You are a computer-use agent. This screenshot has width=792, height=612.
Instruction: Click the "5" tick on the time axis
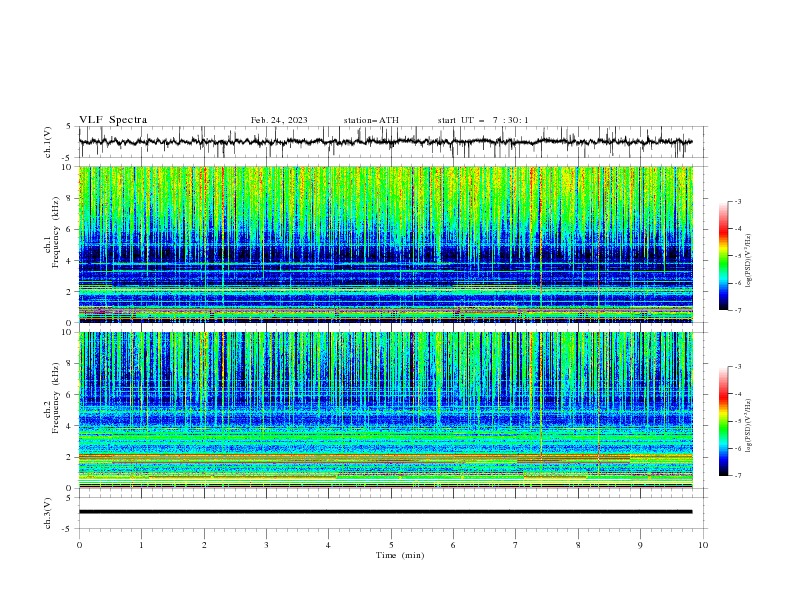[x=391, y=545]
